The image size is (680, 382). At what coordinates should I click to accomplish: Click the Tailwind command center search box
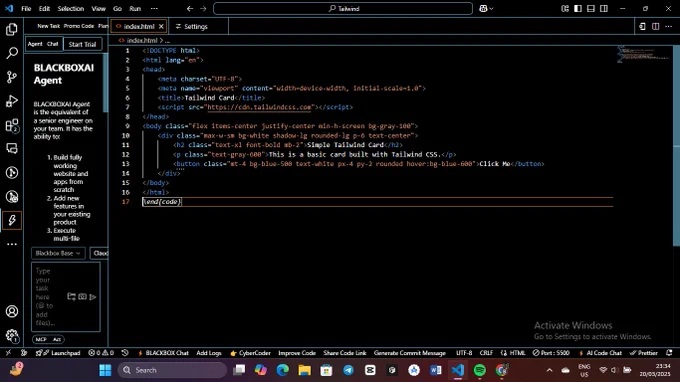click(343, 9)
